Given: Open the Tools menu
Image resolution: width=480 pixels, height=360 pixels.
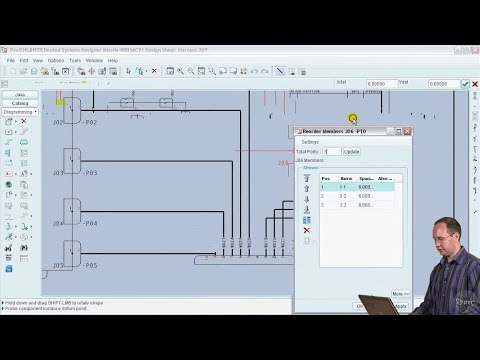Looking at the screenshot, I should (x=75, y=61).
